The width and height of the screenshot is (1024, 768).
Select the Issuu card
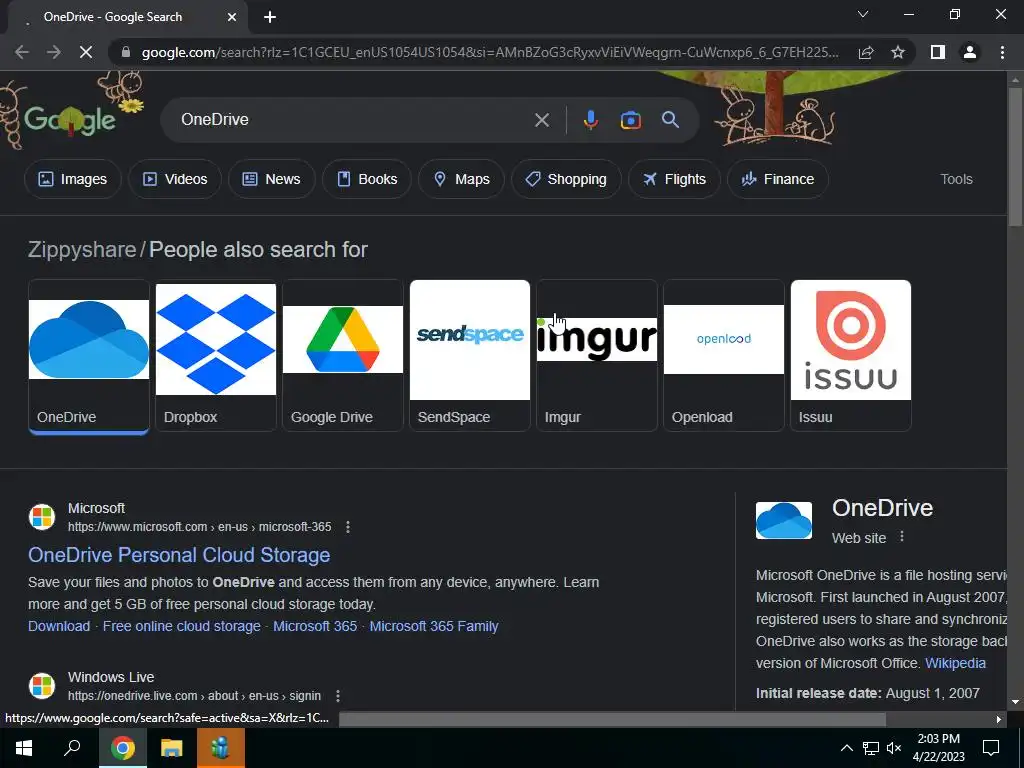(850, 356)
